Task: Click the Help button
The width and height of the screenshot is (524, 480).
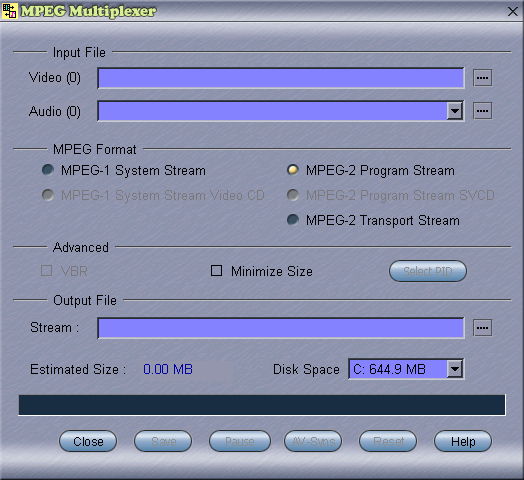Action: click(463, 441)
